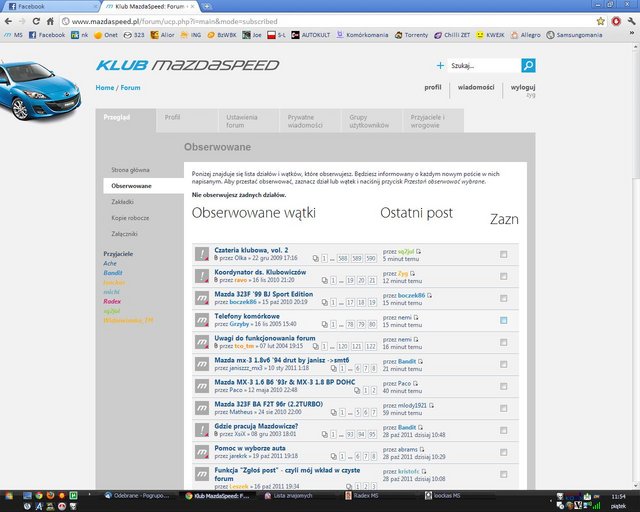The height and width of the screenshot is (512, 640).
Task: Open friend Bandit profile in sidebar
Action: point(113,272)
